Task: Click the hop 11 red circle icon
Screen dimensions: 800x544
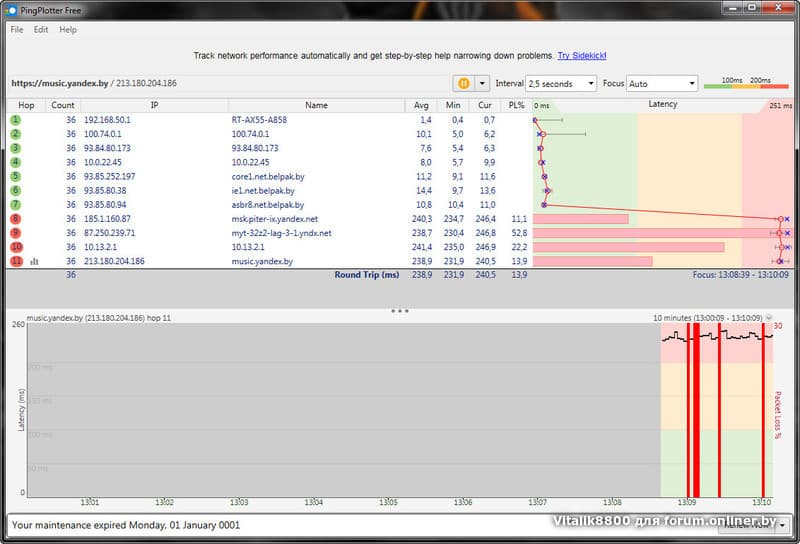Action: (16, 262)
